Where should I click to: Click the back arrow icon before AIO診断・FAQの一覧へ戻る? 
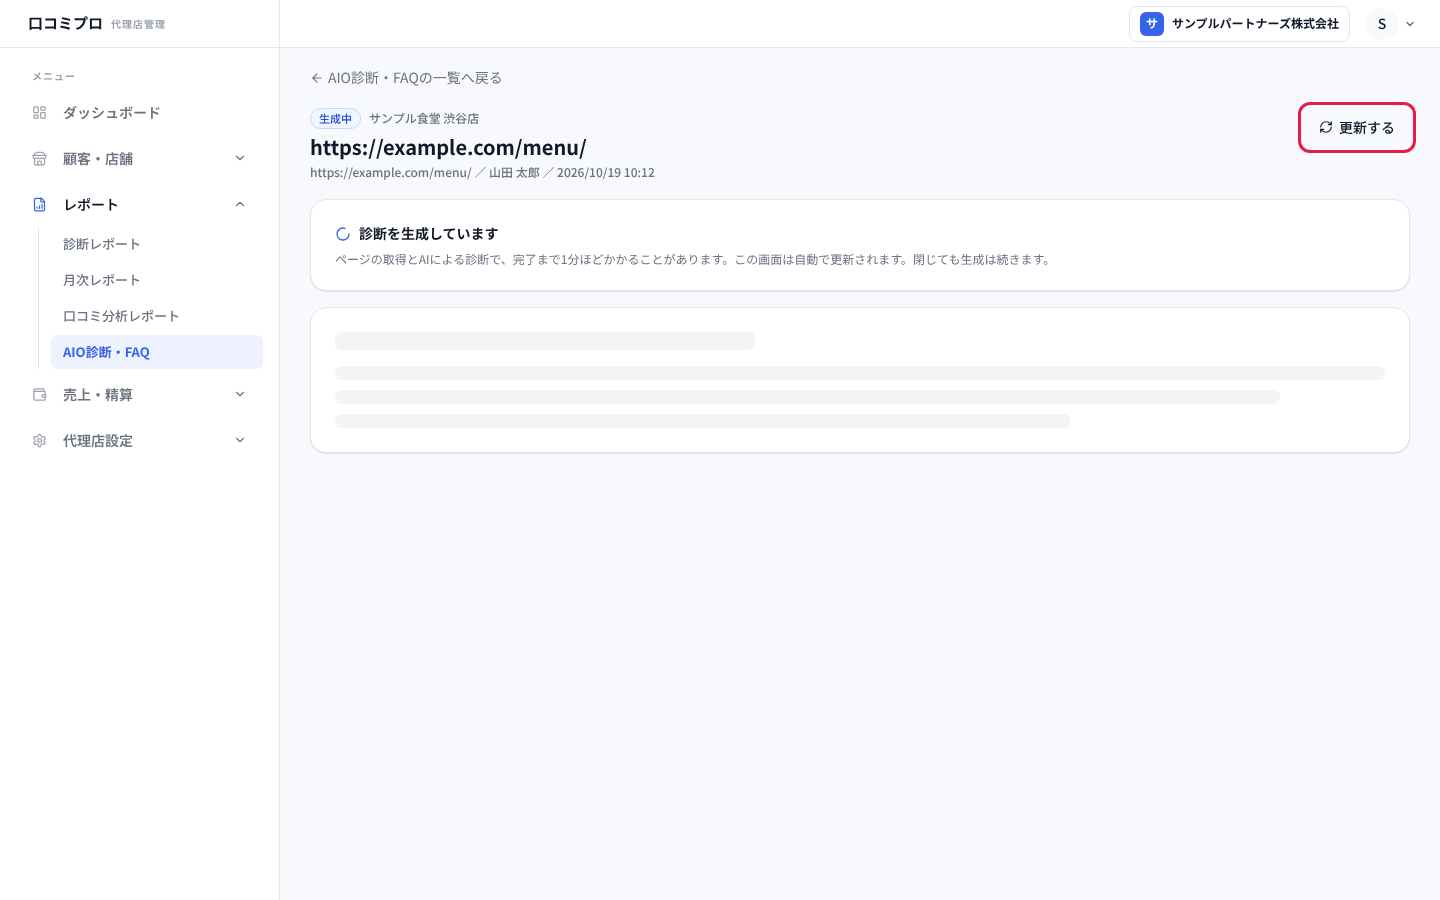tap(316, 78)
